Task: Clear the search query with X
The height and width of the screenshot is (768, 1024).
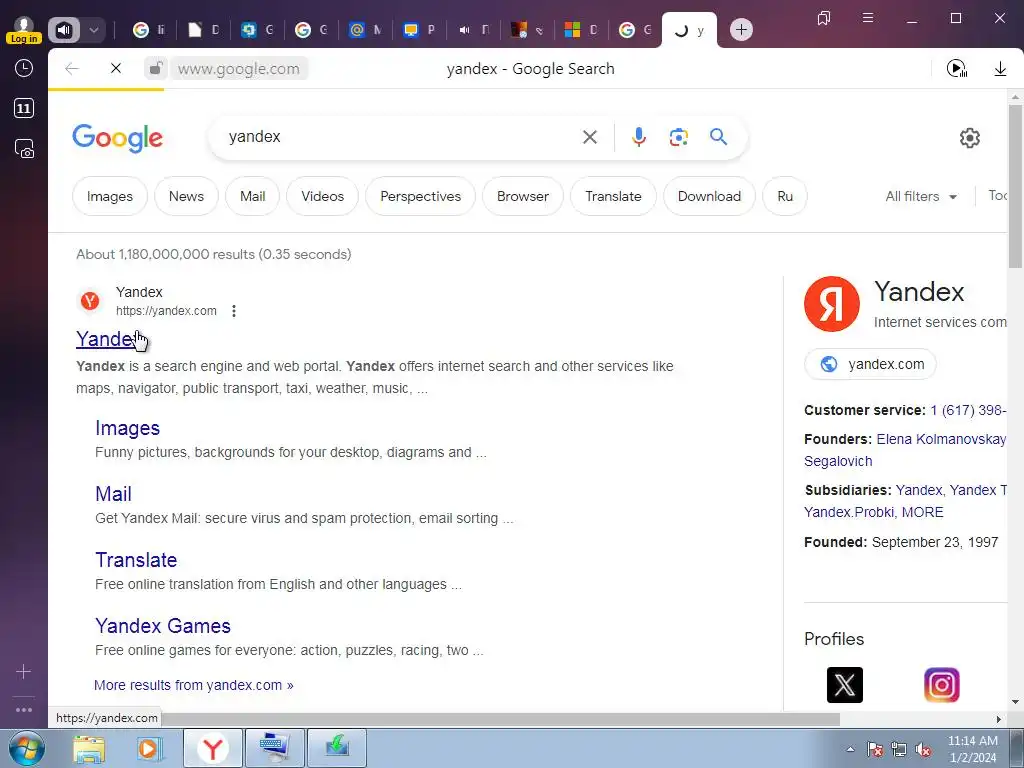Action: click(590, 137)
